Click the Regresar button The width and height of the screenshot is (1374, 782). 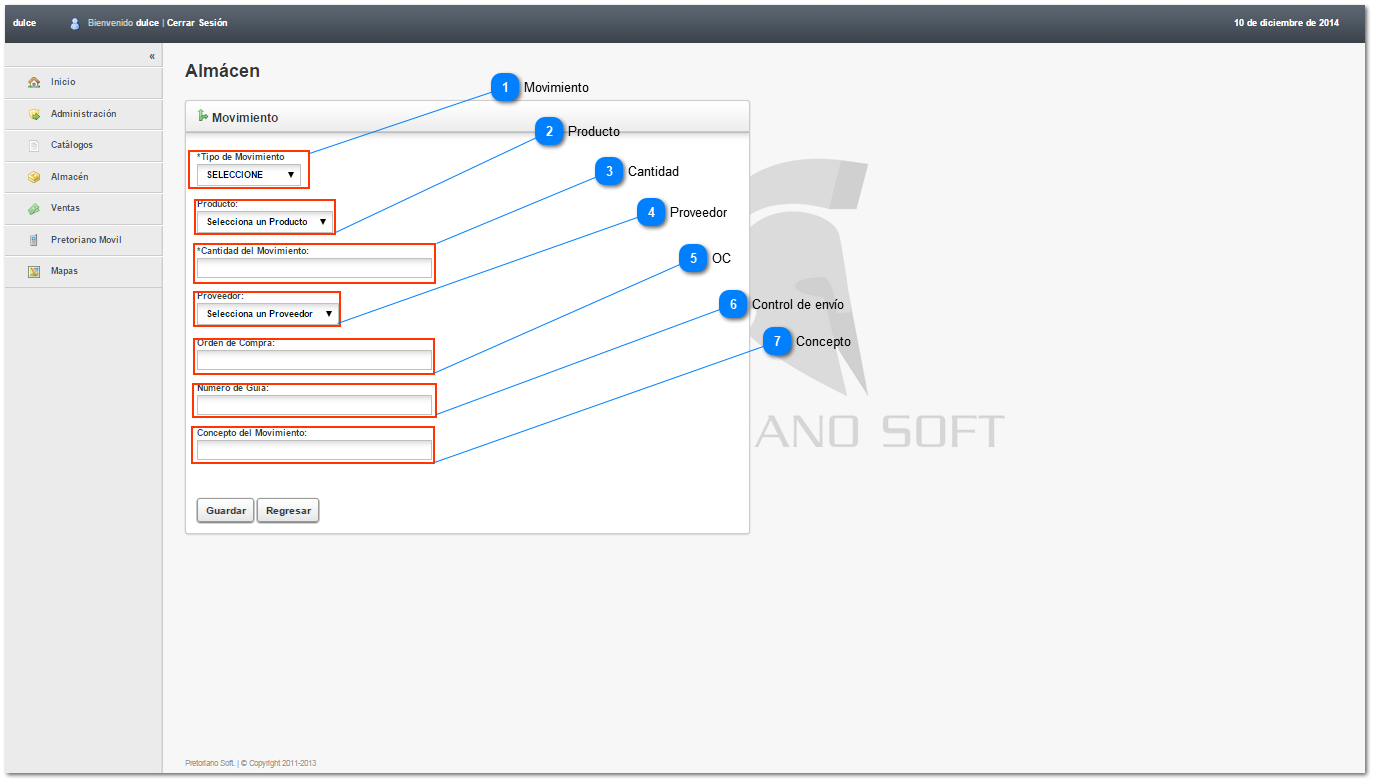tap(288, 510)
